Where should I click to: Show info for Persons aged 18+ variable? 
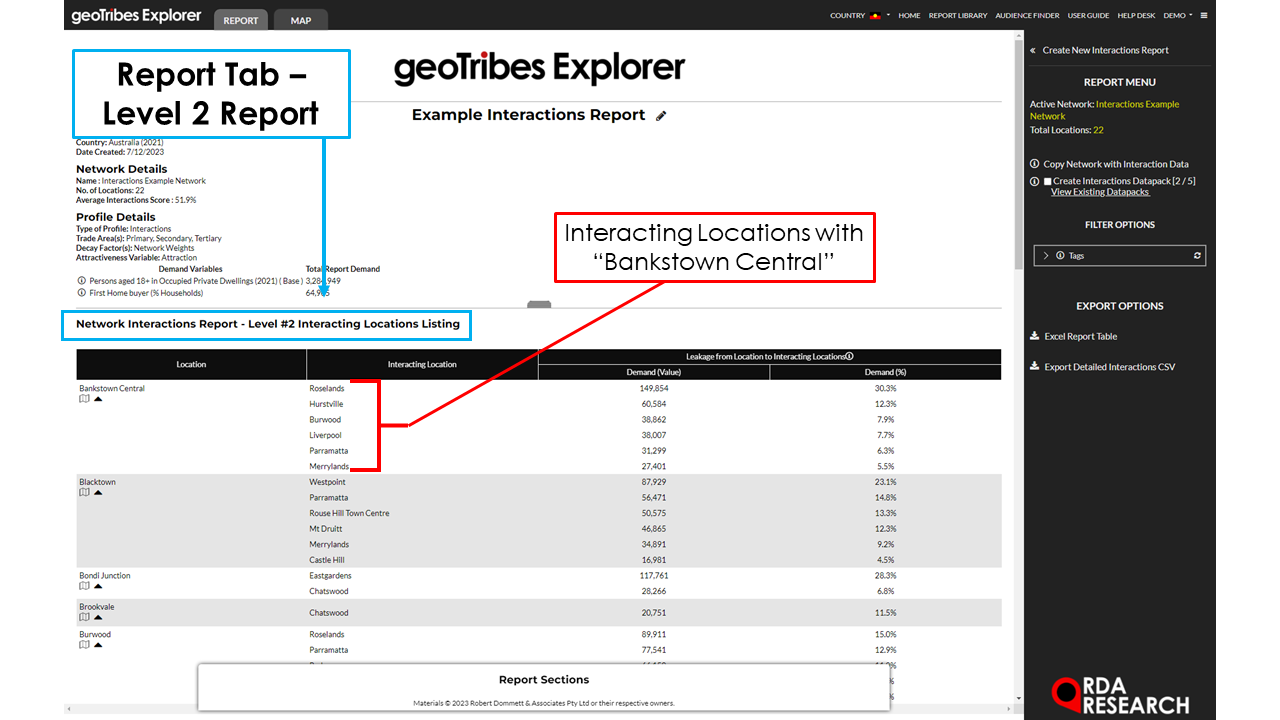click(82, 281)
